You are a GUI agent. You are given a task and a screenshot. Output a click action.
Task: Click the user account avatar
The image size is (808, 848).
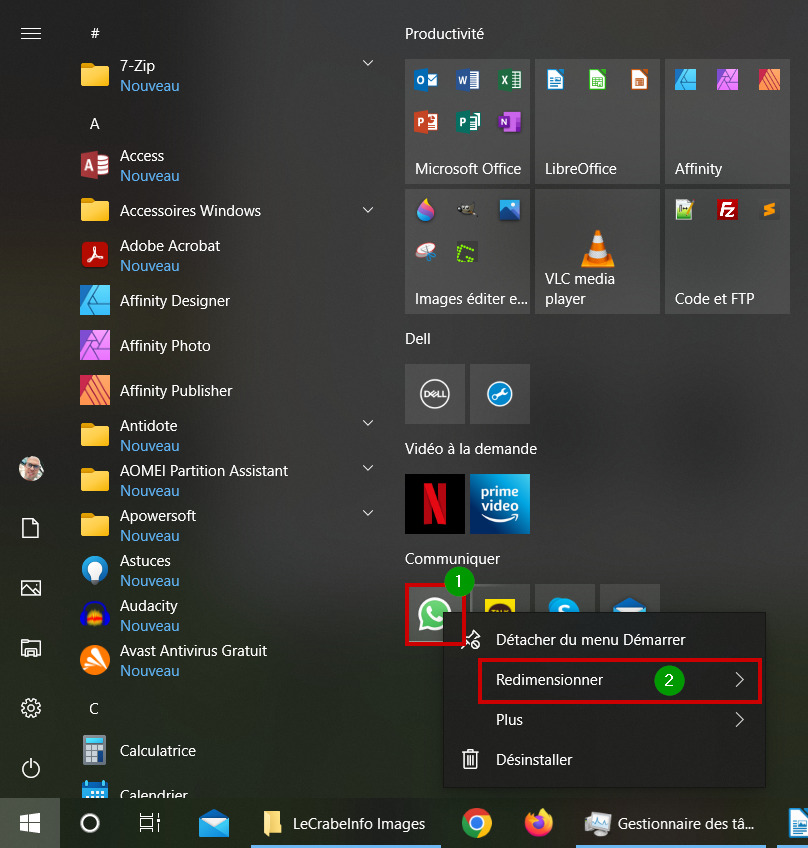pyautogui.click(x=31, y=468)
